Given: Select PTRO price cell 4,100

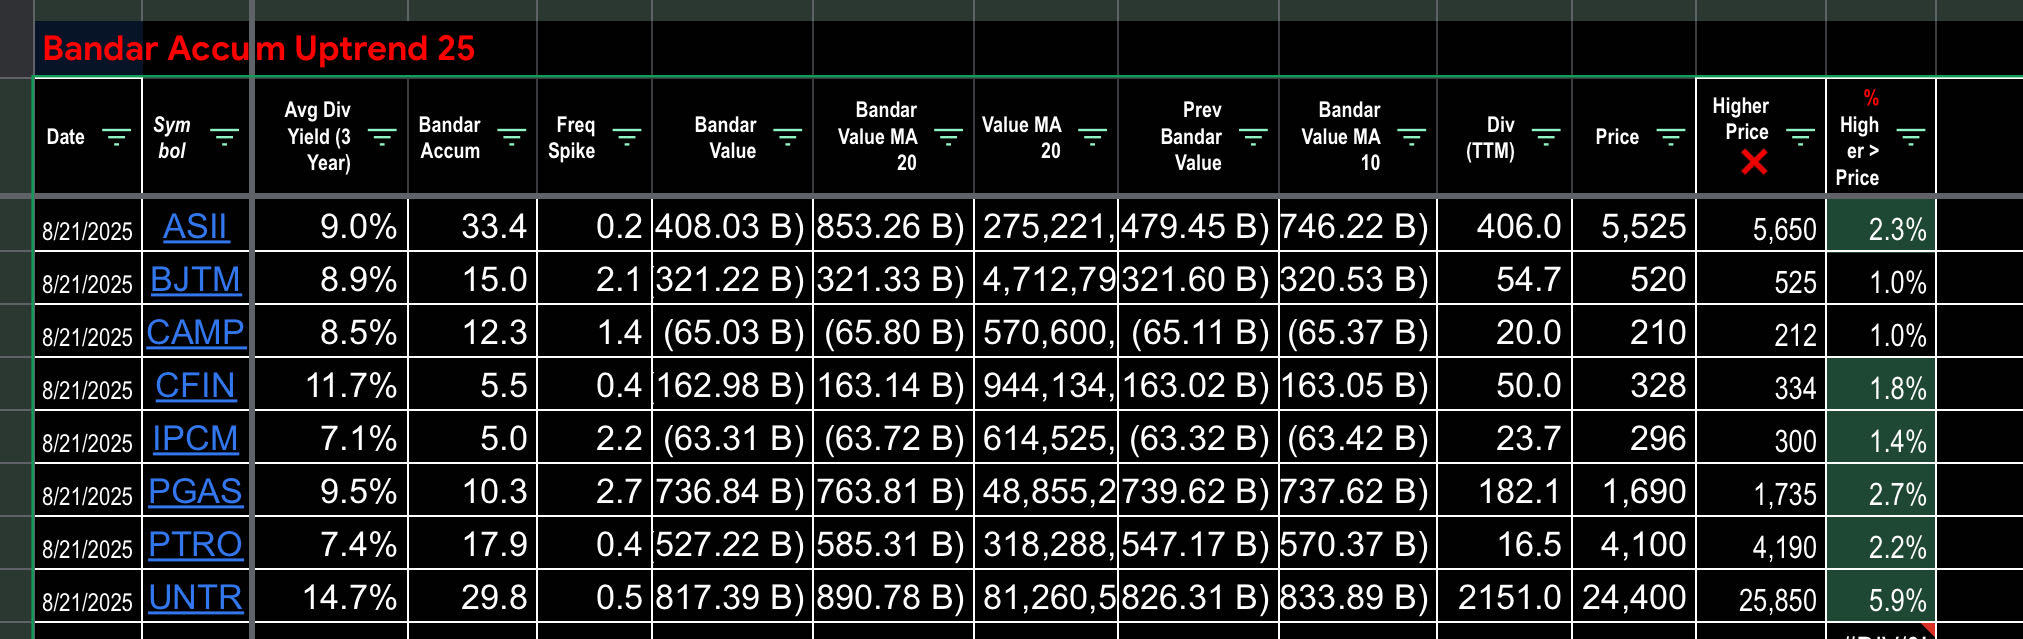Looking at the screenshot, I should [x=1634, y=544].
